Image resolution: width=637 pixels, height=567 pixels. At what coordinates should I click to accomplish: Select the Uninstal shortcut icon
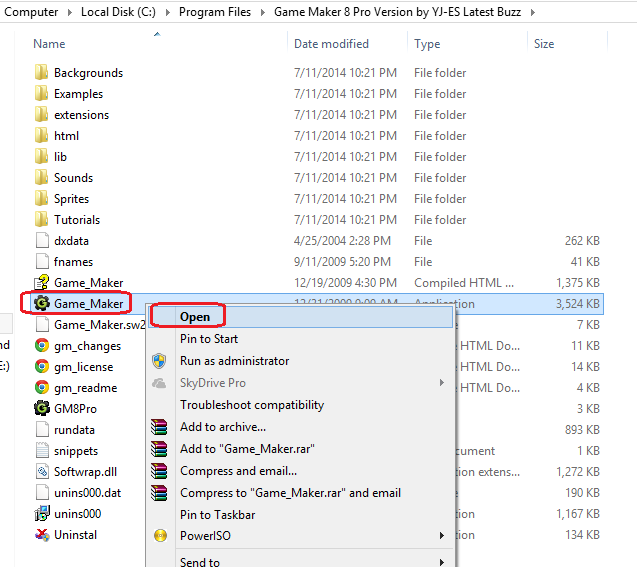[x=42, y=535]
